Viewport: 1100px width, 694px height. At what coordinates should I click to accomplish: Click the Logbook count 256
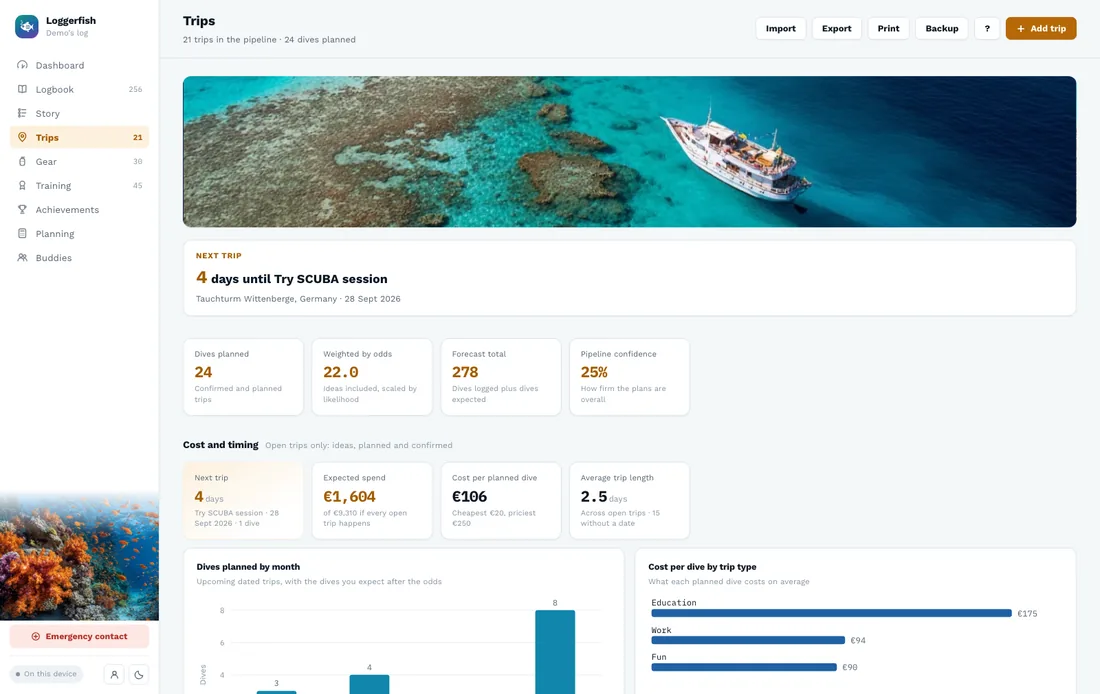point(135,89)
